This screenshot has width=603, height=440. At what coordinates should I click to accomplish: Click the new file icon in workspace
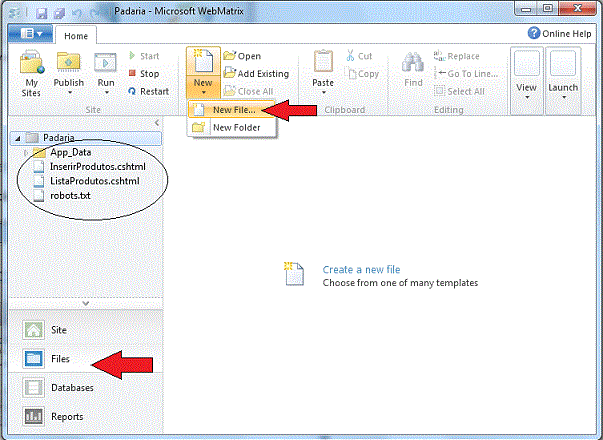pyautogui.click(x=294, y=273)
